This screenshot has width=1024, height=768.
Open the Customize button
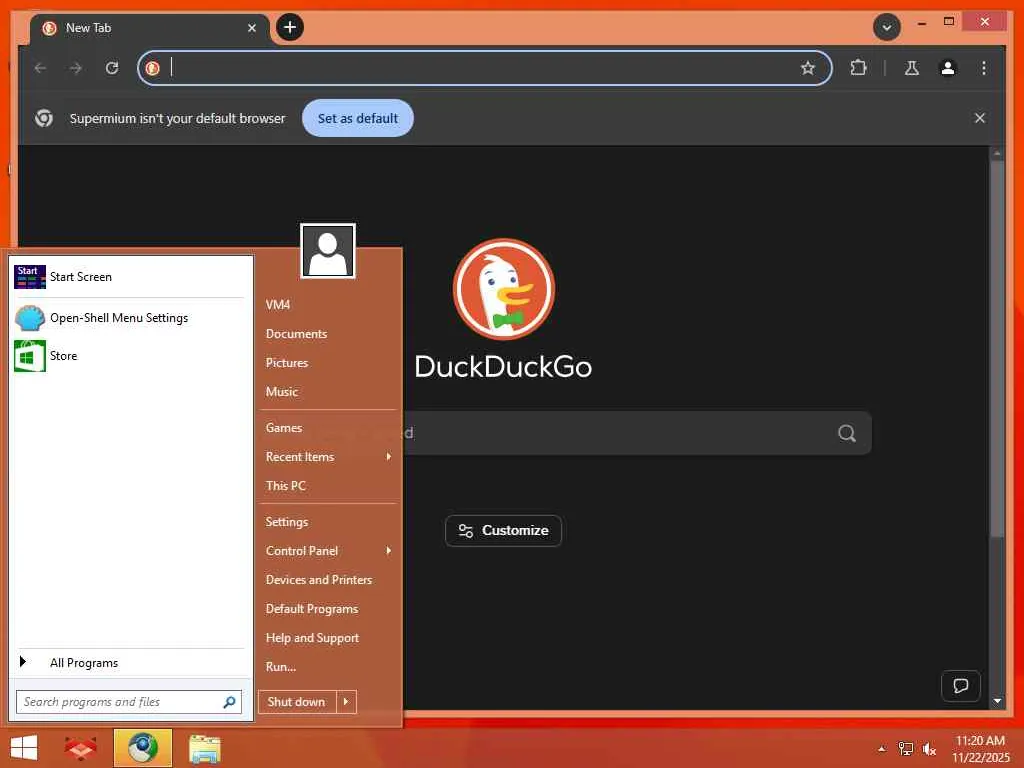(504, 531)
